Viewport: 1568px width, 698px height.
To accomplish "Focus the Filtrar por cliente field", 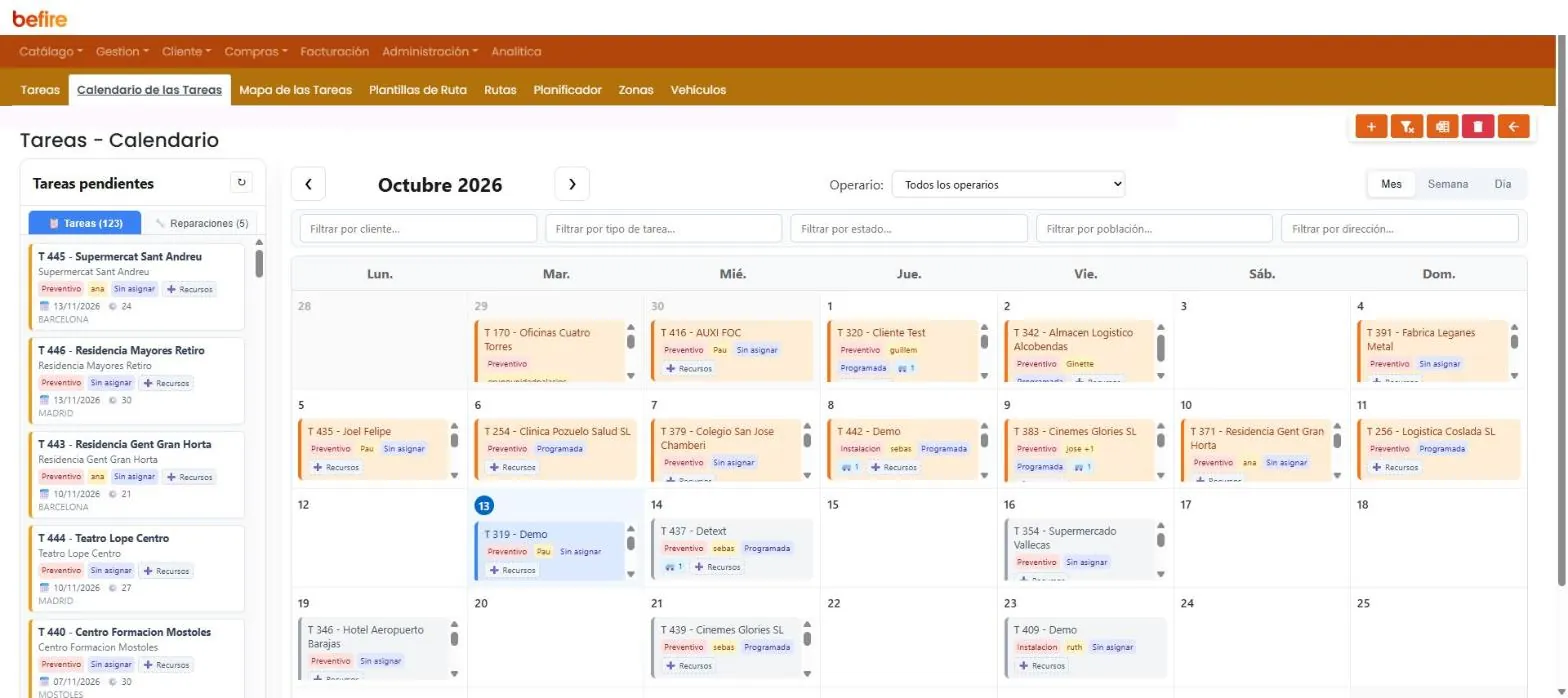I will 418,229.
